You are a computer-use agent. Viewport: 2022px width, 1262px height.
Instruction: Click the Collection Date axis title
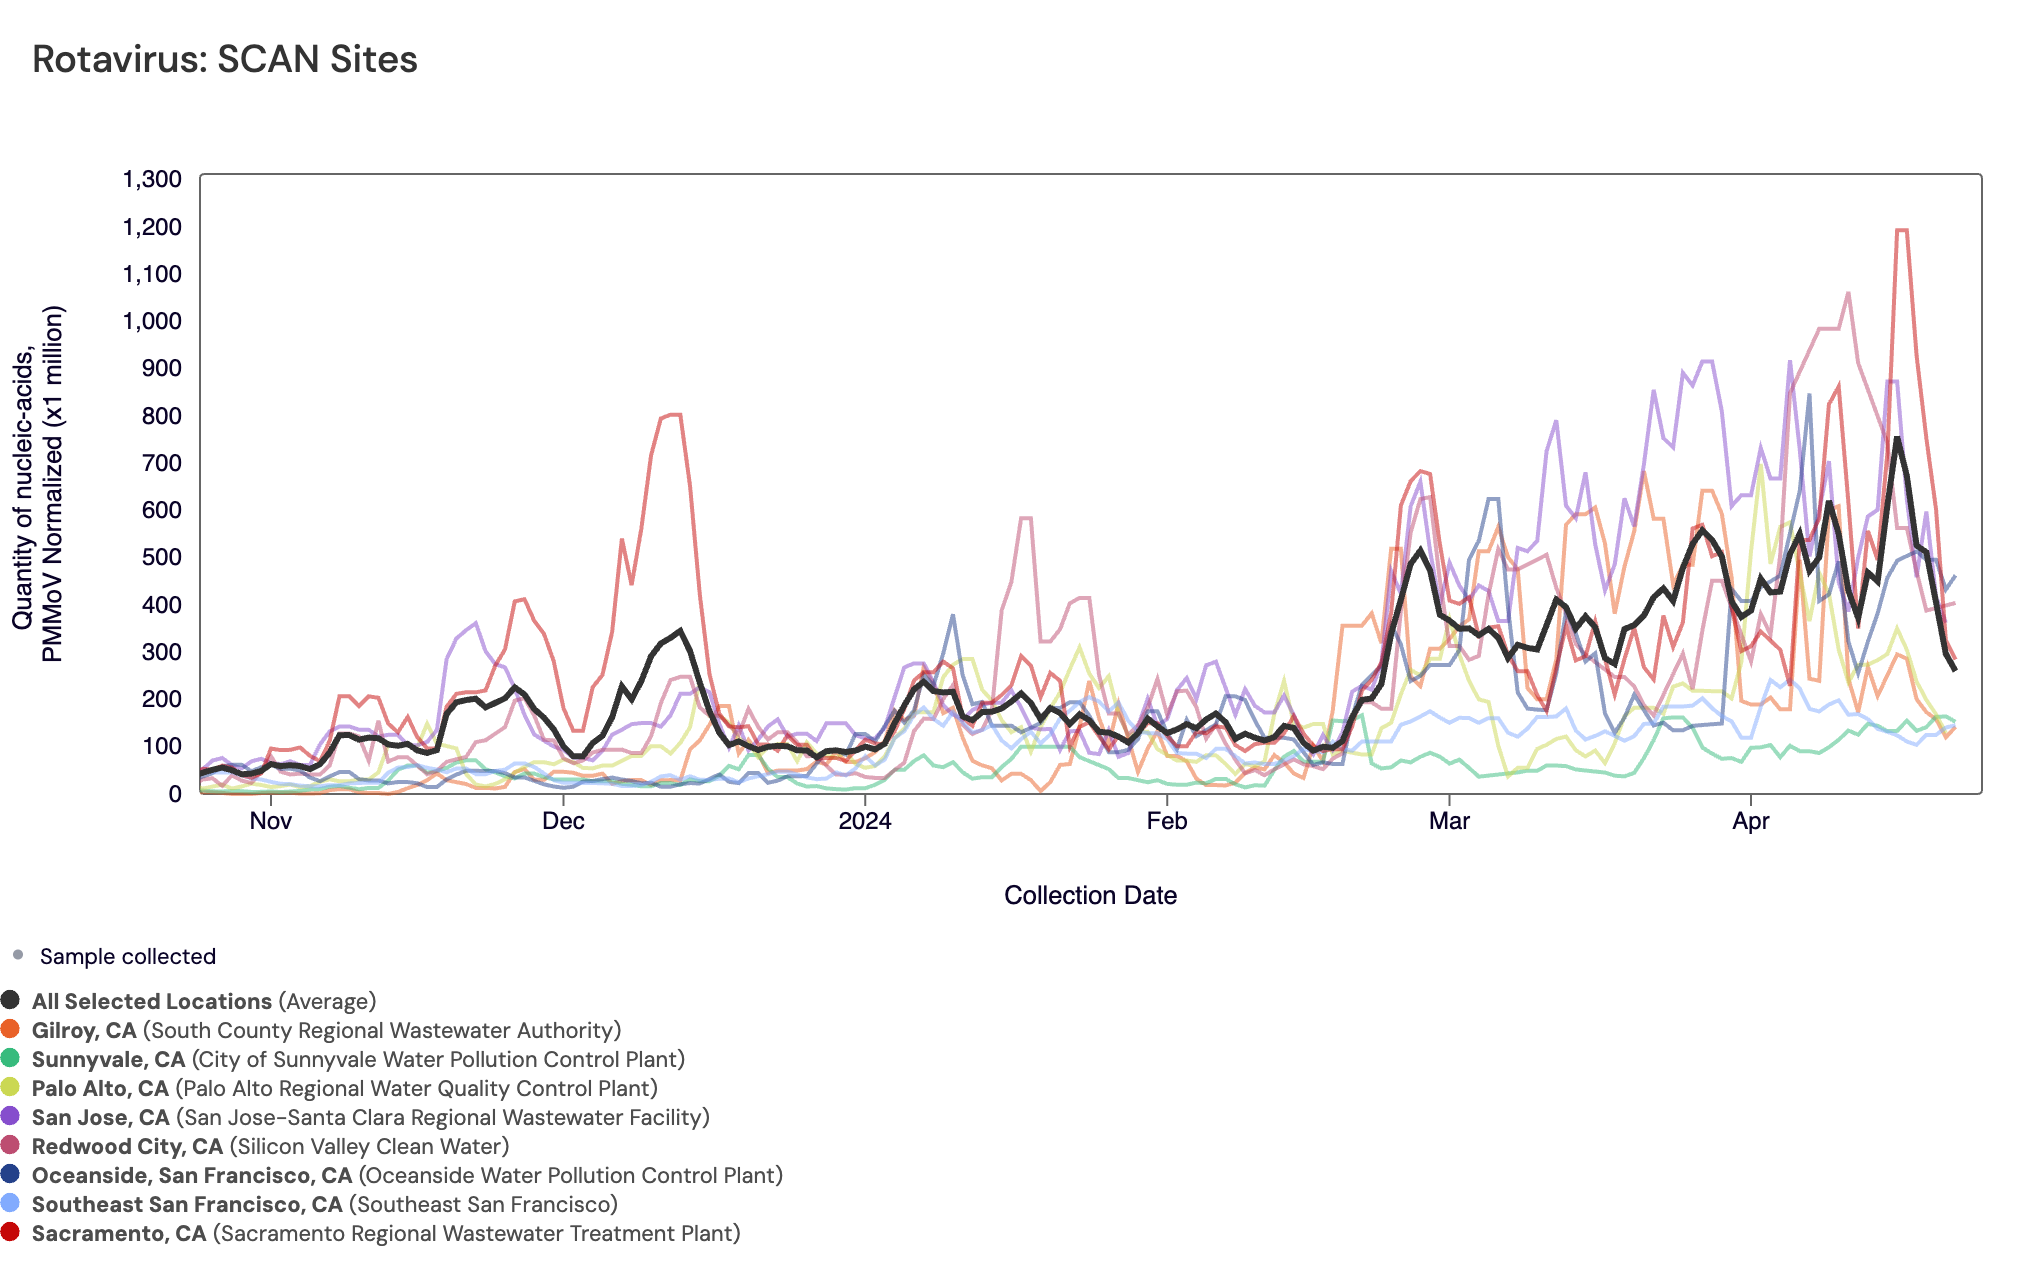point(1090,895)
